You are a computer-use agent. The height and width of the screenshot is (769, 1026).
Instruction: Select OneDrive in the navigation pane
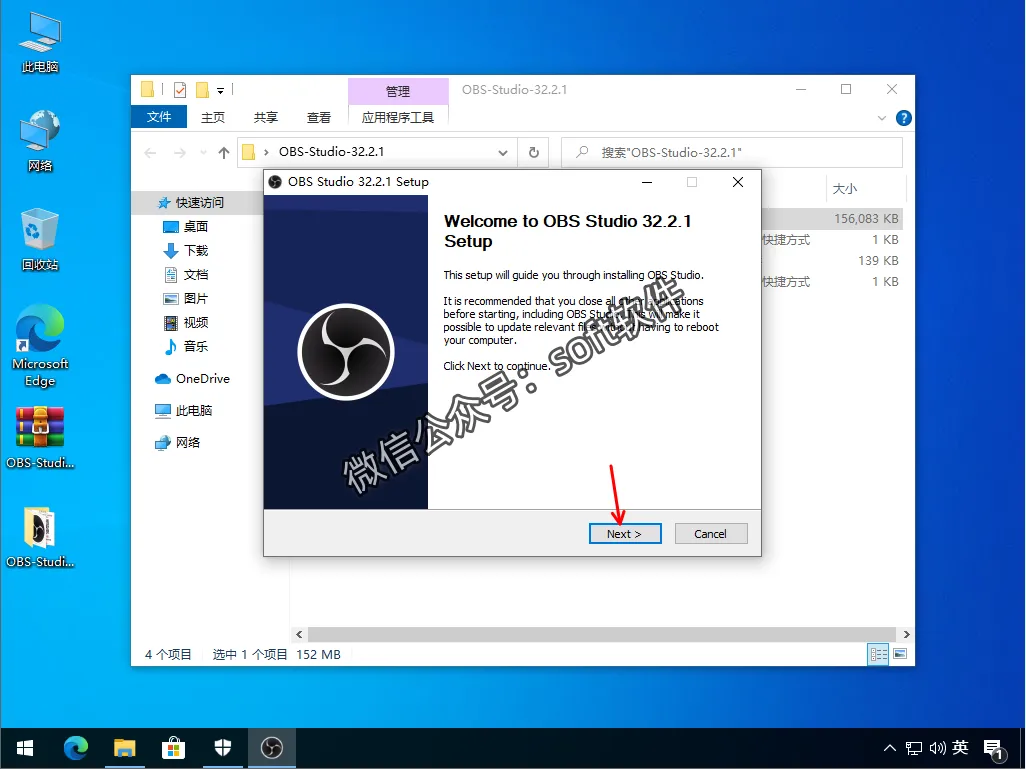tap(192, 378)
